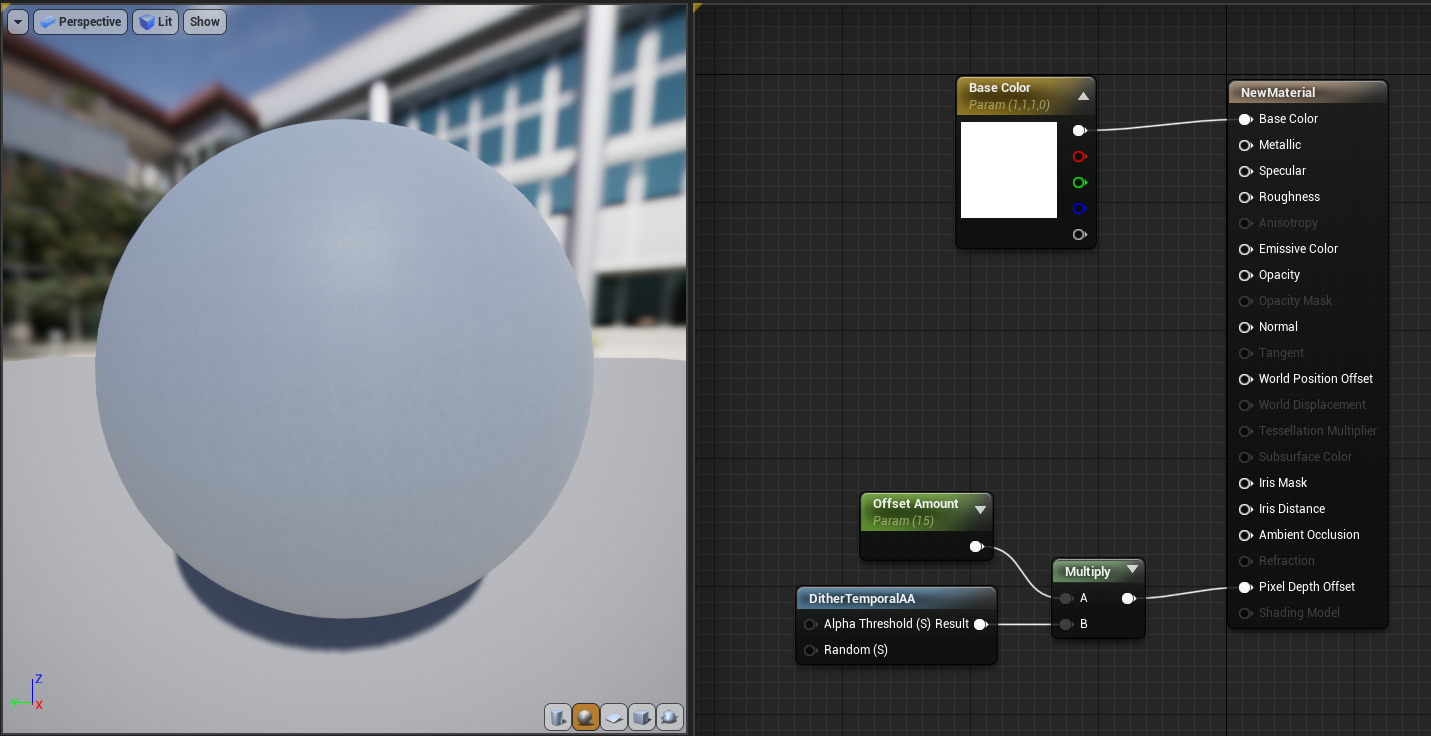Use the teapot custom preview mesh
The width and height of the screenshot is (1431, 736).
[x=670, y=716]
